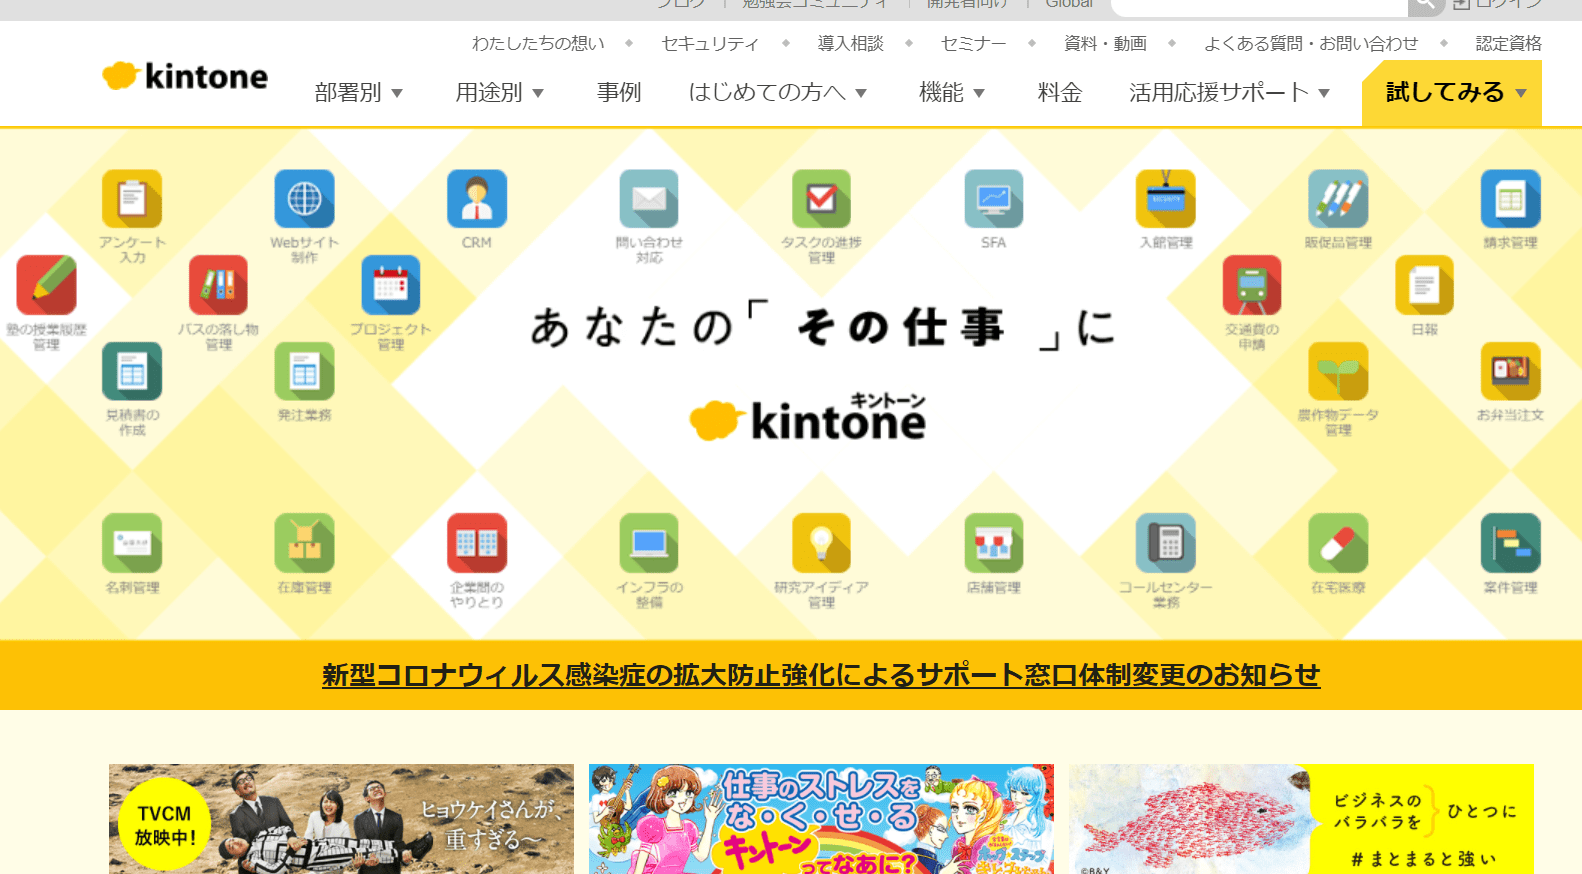Click the 資料・動画 link
The width and height of the screenshot is (1582, 874).
tap(1105, 43)
